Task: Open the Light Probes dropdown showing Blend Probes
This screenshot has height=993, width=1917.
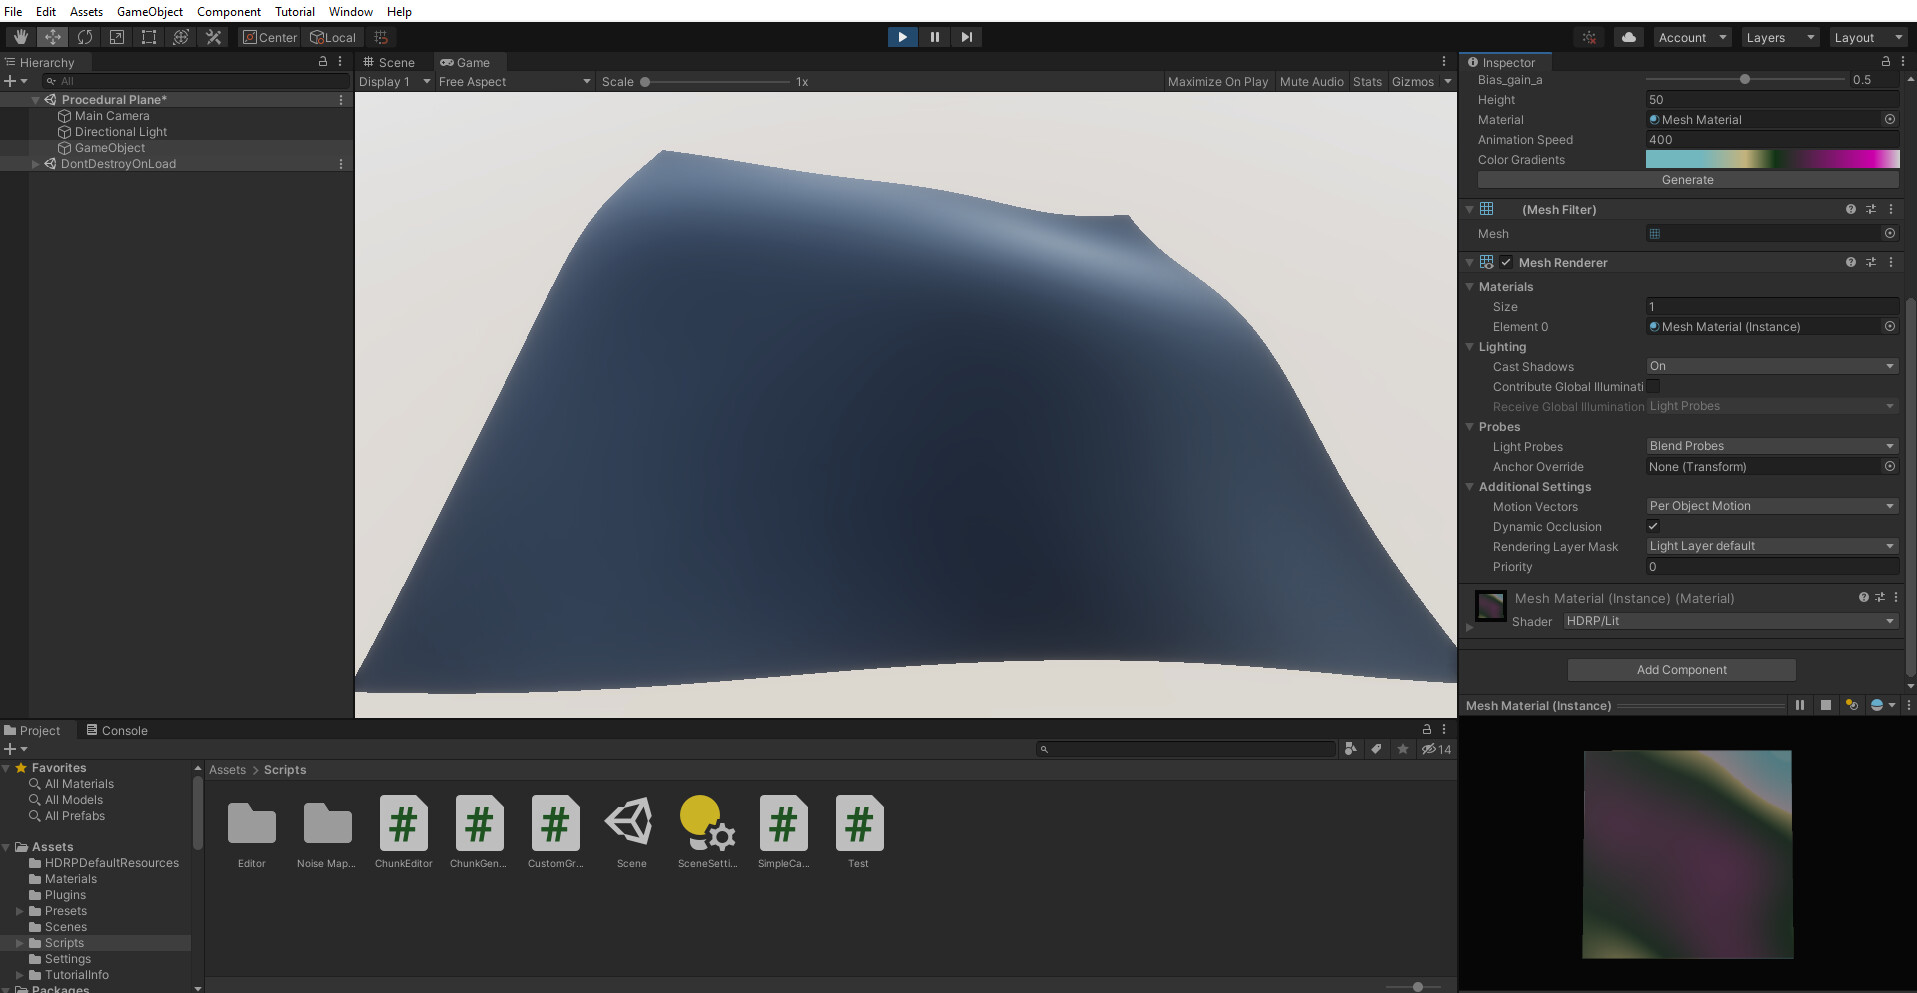Action: pos(1771,446)
